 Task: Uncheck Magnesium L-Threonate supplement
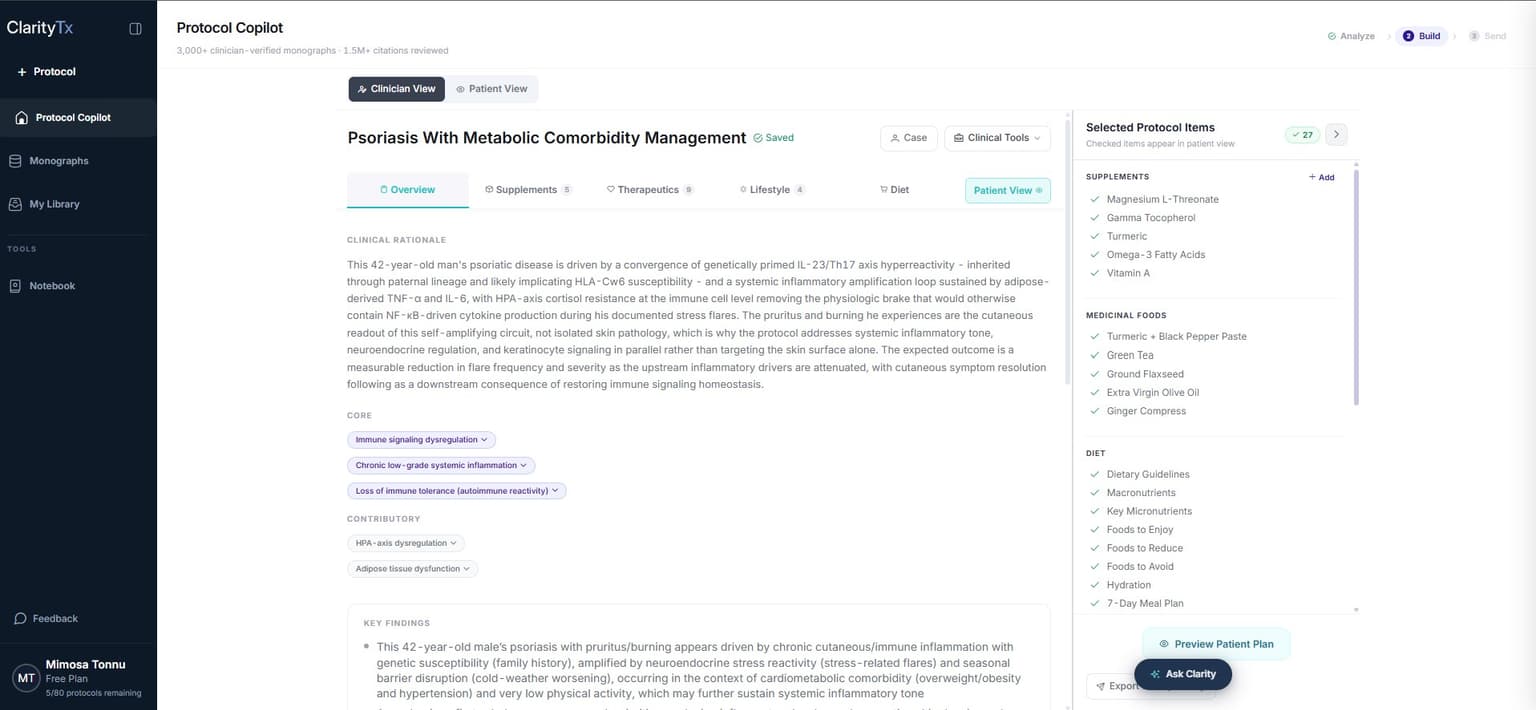(x=1095, y=200)
